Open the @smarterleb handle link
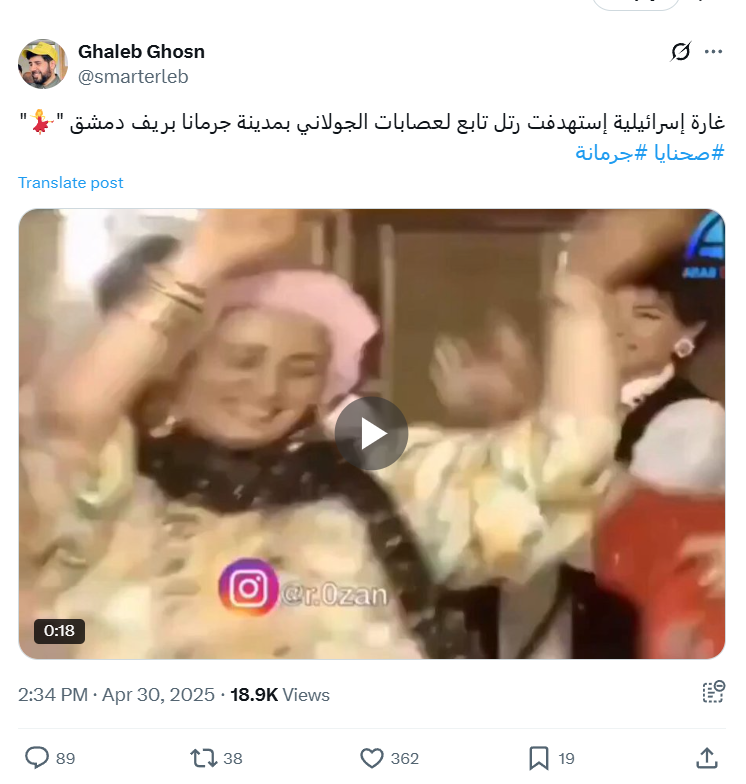The height and width of the screenshot is (784, 746). [133, 76]
